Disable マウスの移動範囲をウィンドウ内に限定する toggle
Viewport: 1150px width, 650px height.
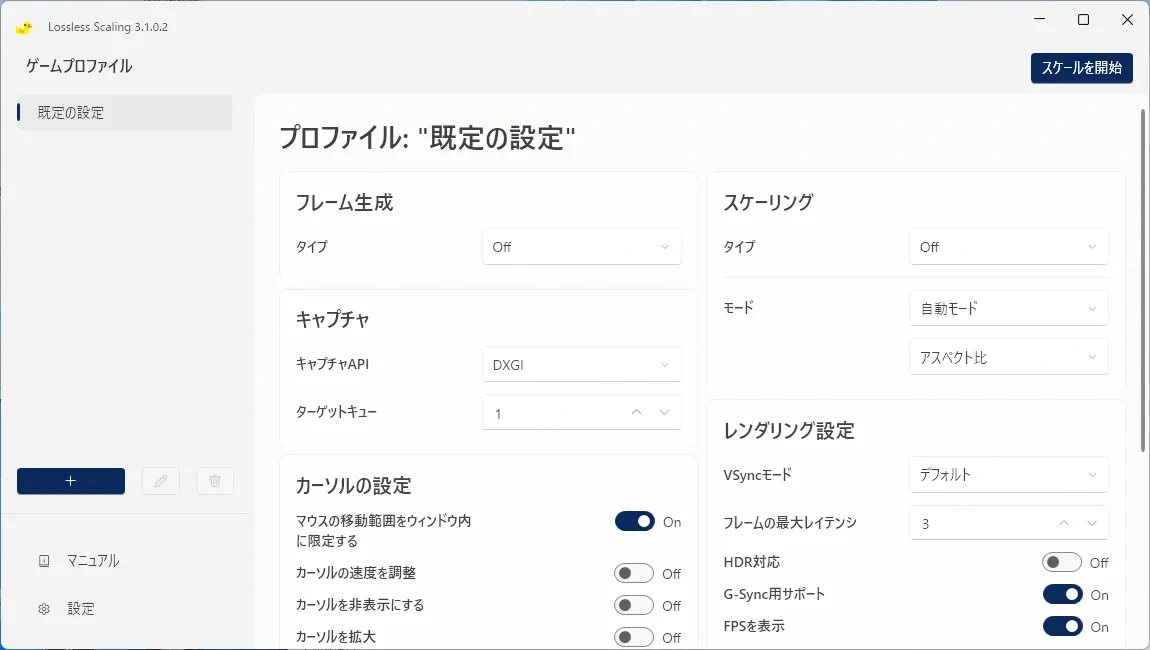634,522
